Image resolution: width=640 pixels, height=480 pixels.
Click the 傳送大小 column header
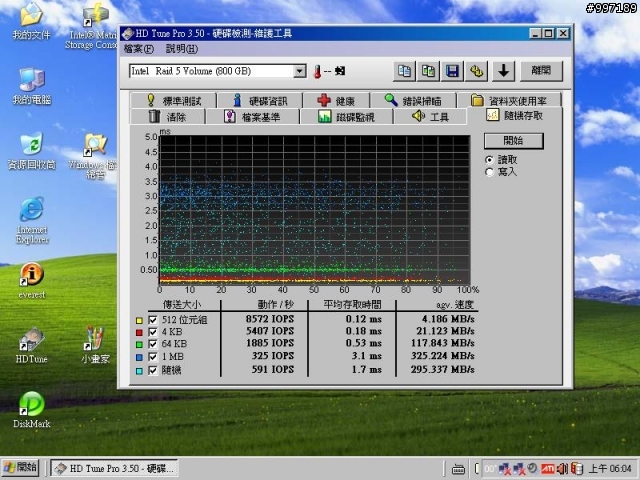182,304
